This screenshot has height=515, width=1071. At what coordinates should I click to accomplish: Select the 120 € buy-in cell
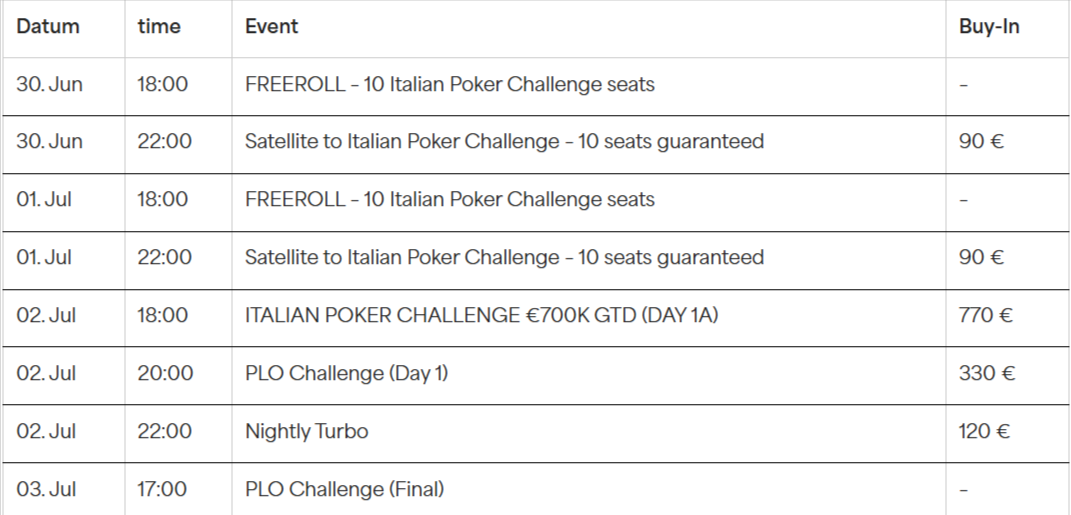[984, 432]
